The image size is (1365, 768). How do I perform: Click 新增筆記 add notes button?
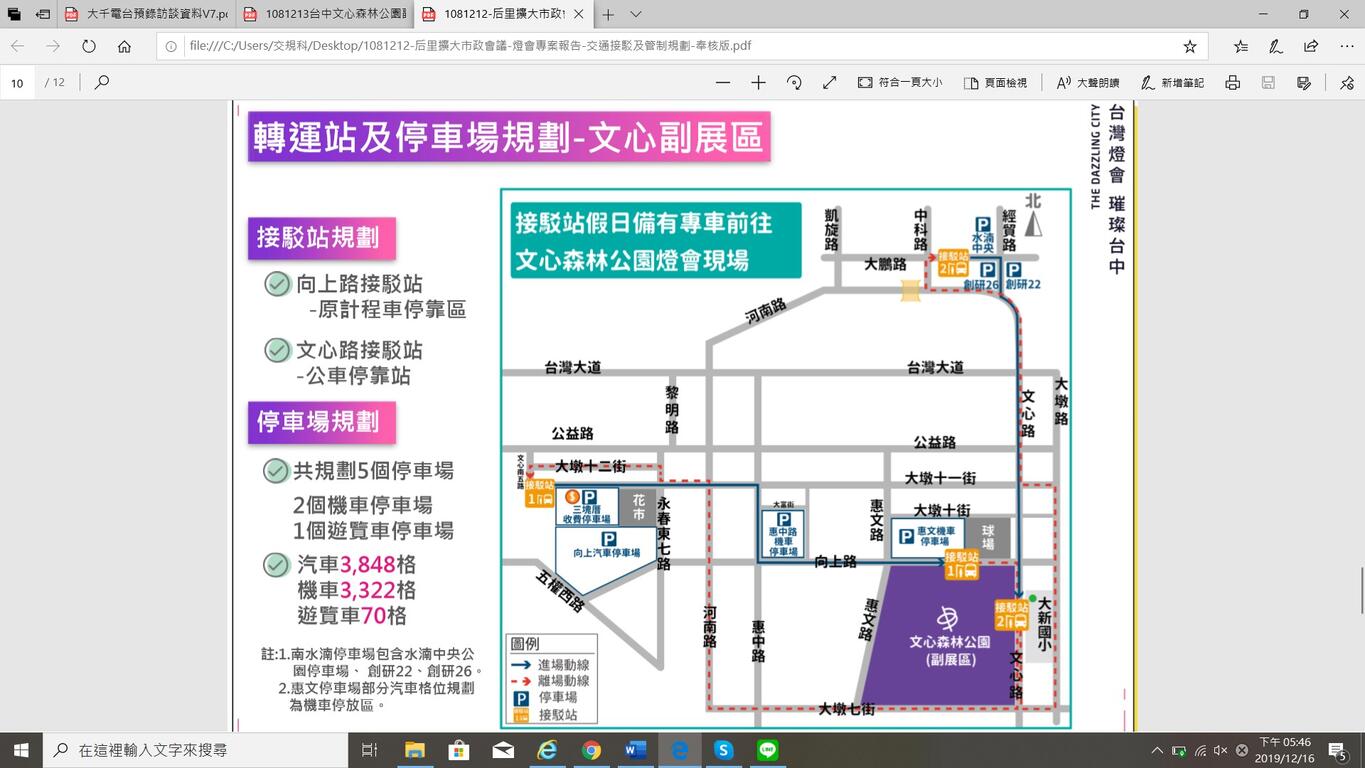point(1172,82)
